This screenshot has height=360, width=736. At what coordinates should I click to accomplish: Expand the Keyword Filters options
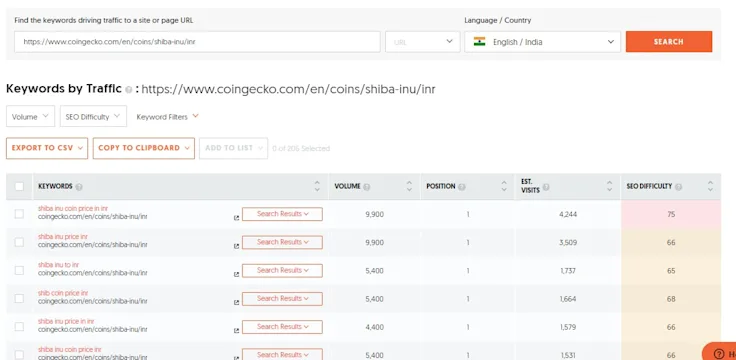[x=168, y=117]
